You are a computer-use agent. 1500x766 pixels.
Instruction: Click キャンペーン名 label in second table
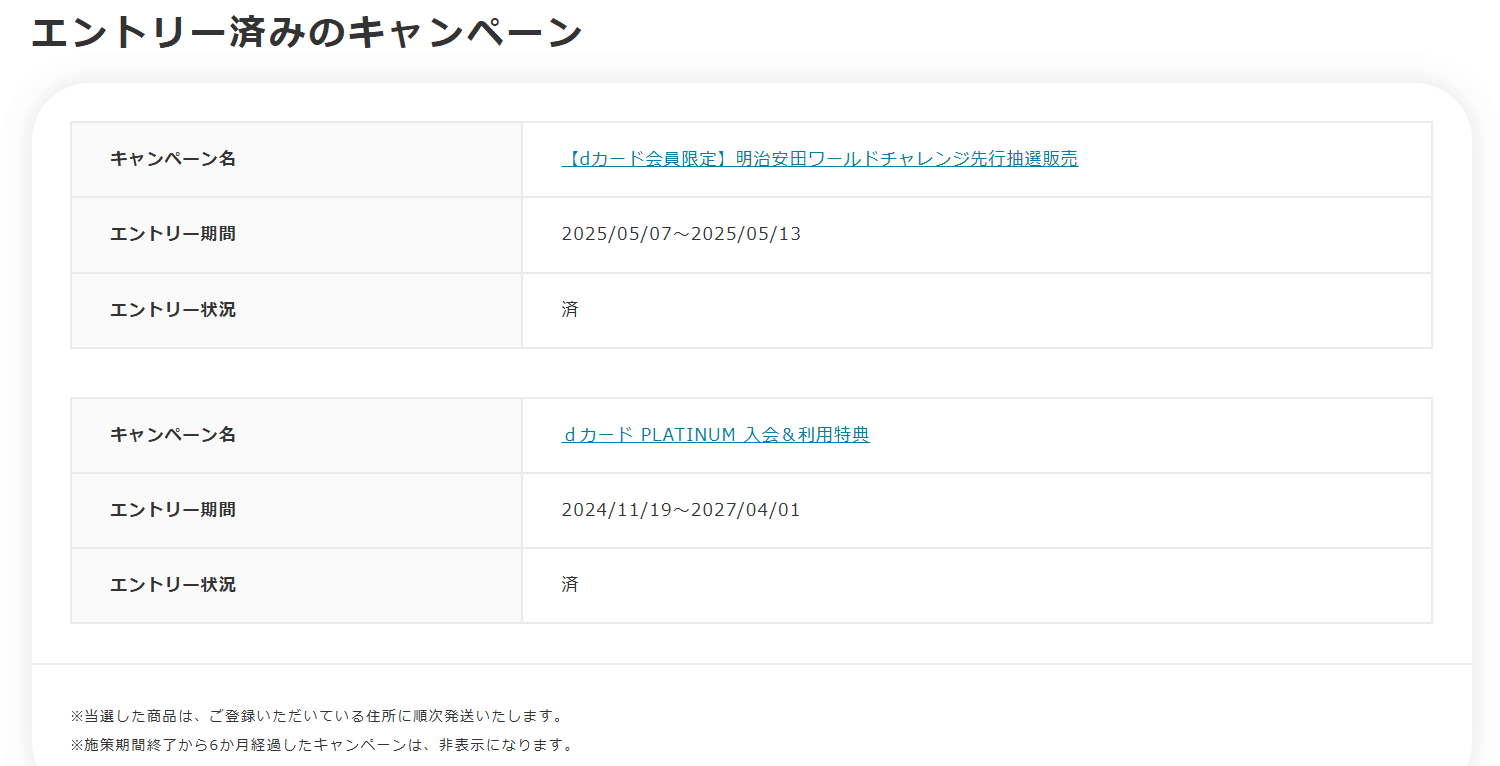pos(173,435)
